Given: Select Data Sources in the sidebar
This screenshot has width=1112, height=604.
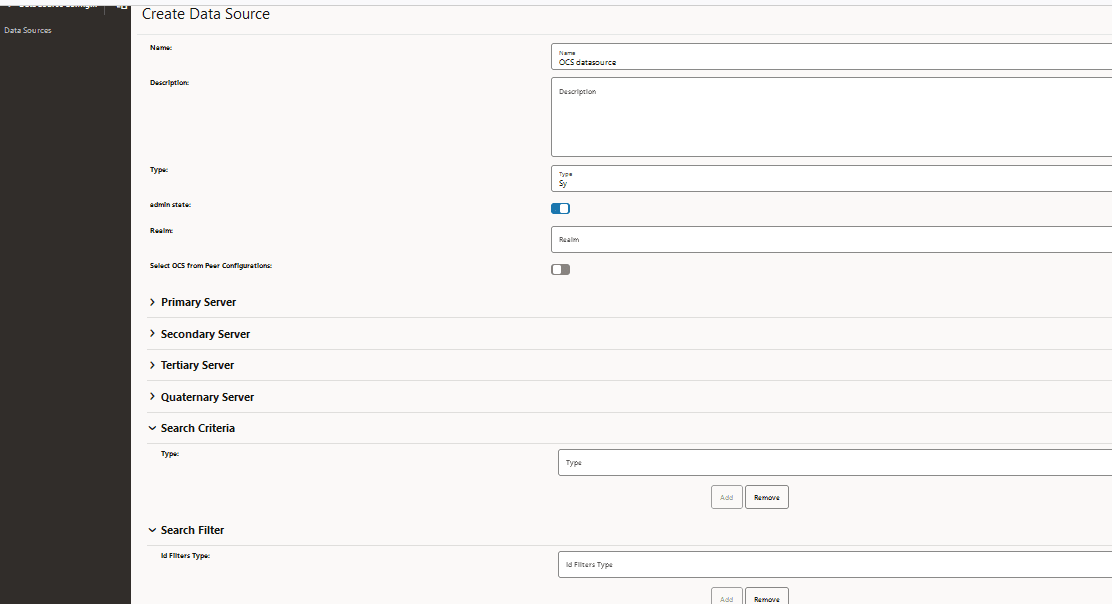Looking at the screenshot, I should (x=27, y=29).
